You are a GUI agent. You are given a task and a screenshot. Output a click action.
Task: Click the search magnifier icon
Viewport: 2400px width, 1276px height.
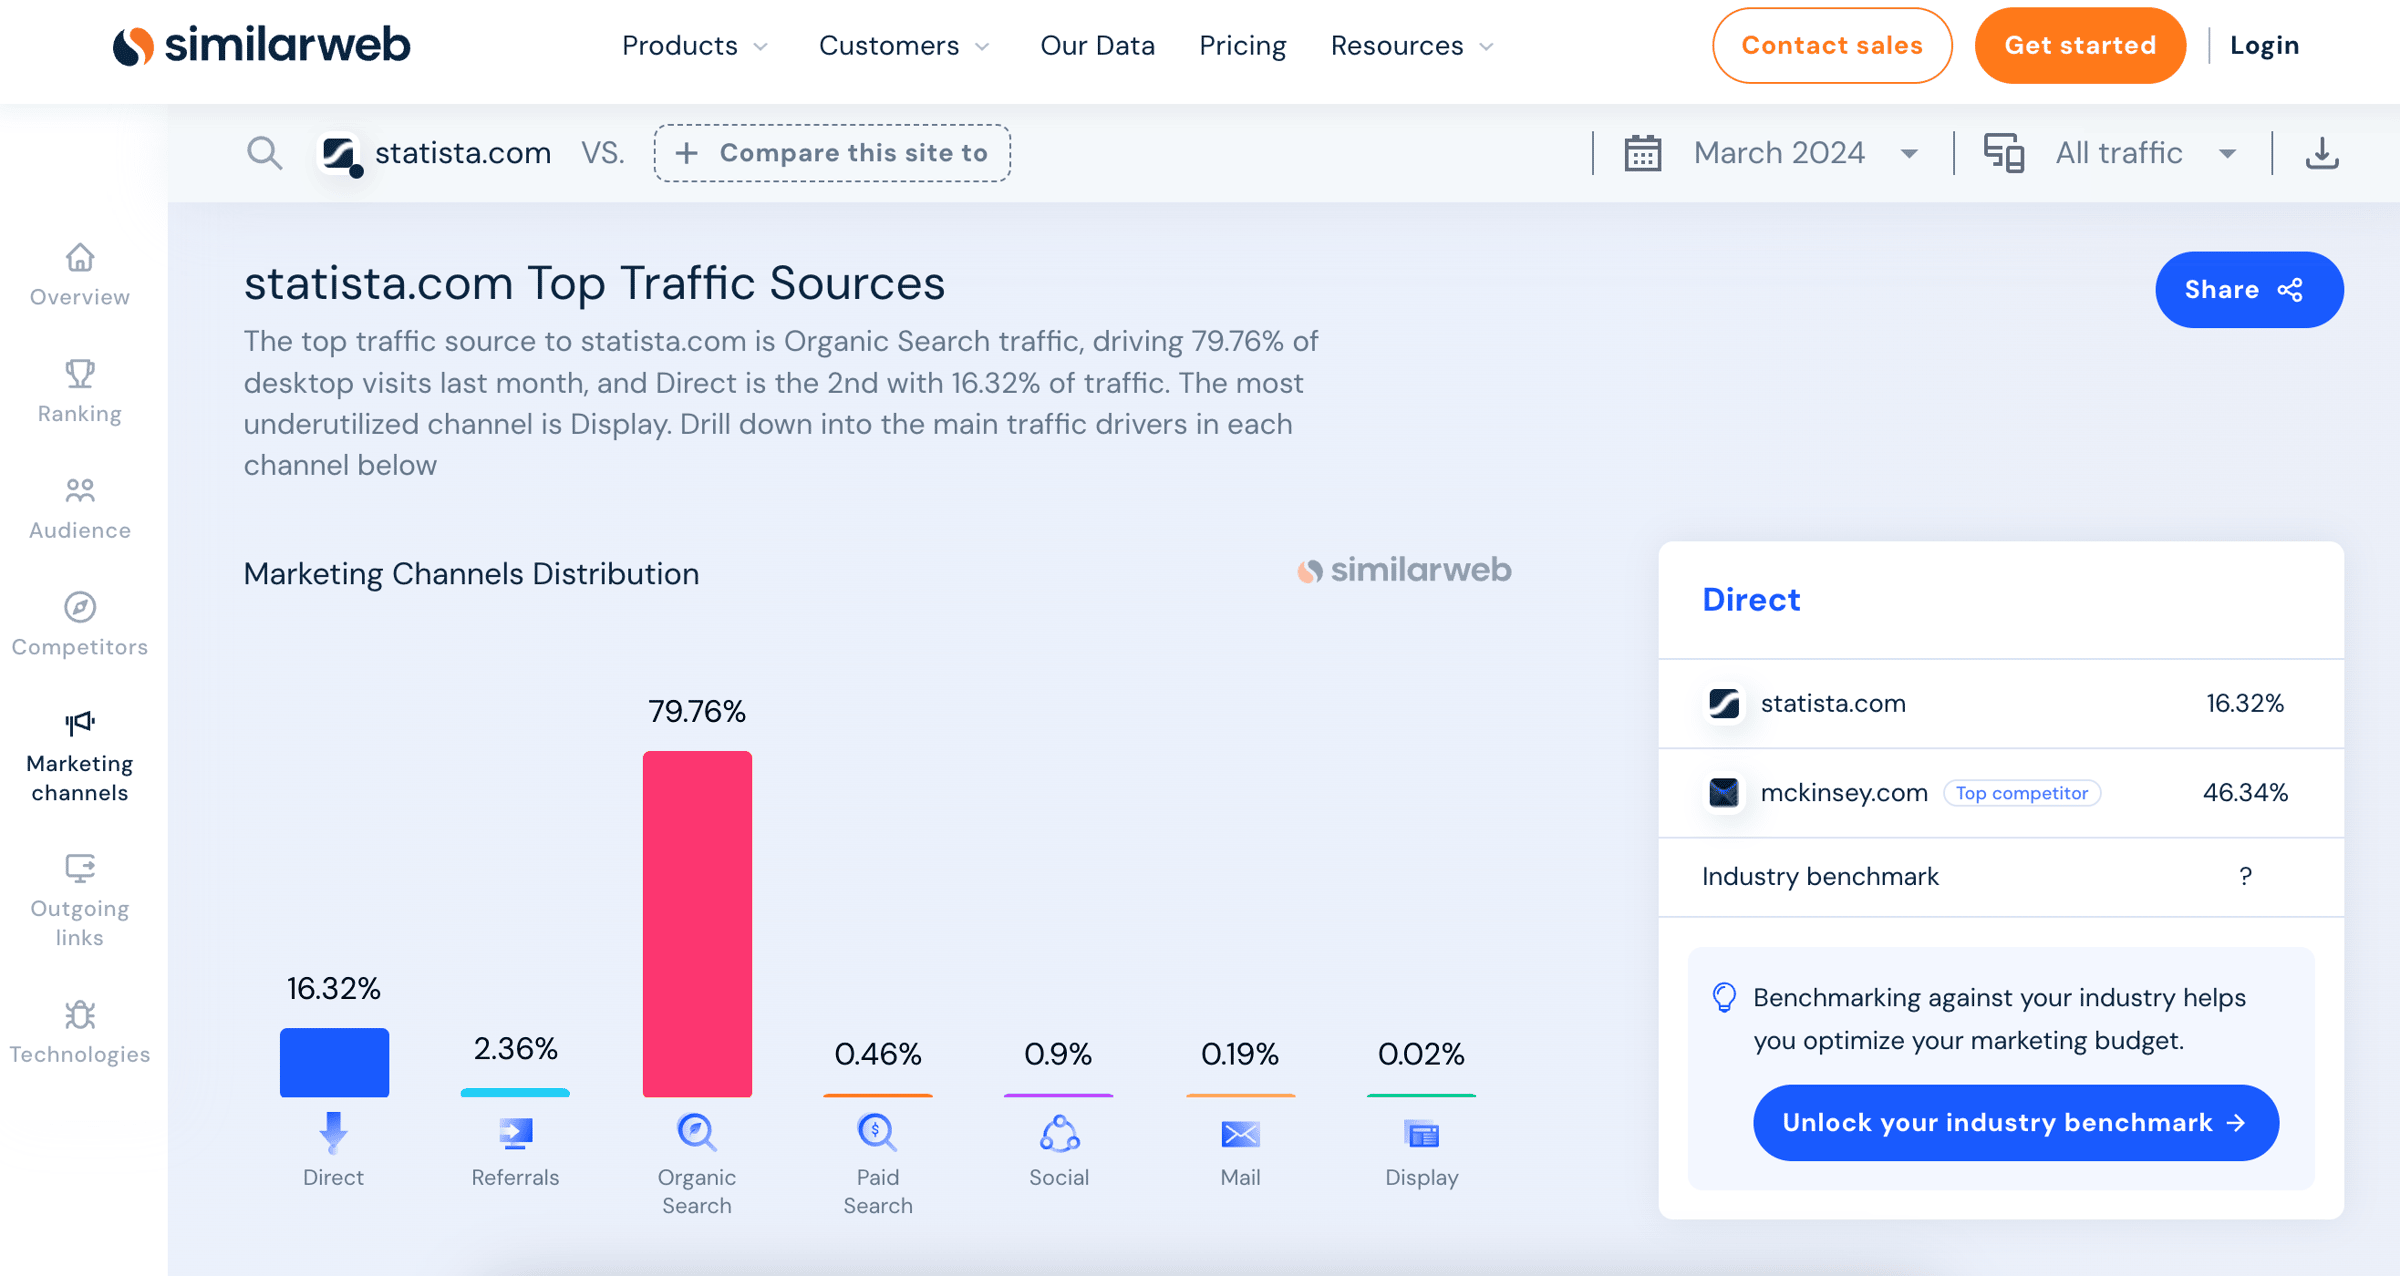point(265,153)
